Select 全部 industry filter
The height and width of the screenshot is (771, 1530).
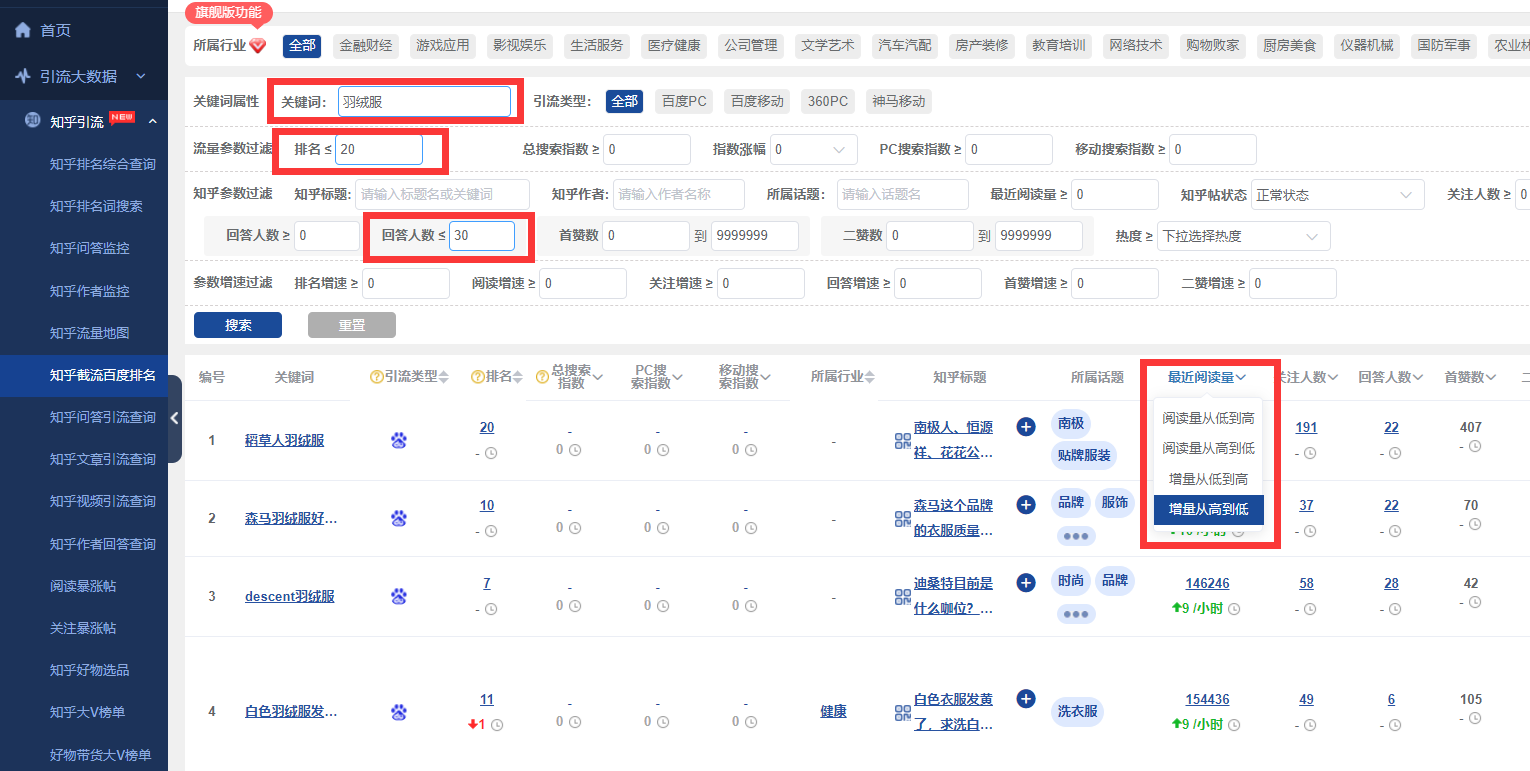(302, 45)
